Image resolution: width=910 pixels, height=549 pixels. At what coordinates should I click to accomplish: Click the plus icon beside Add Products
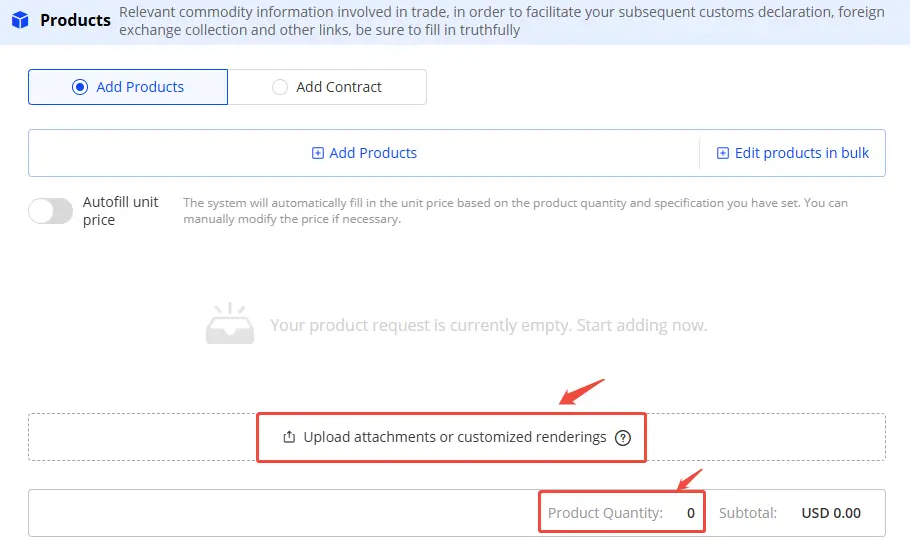click(x=318, y=153)
